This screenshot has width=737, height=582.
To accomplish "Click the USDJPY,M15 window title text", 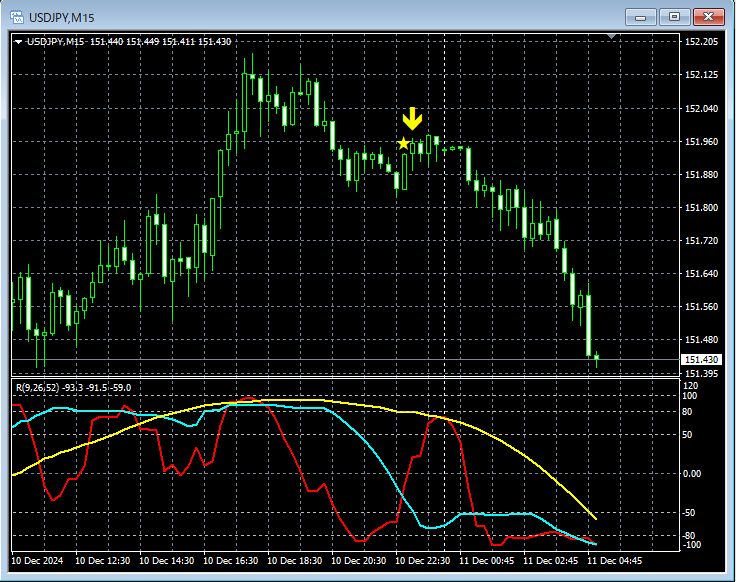I will coord(62,18).
